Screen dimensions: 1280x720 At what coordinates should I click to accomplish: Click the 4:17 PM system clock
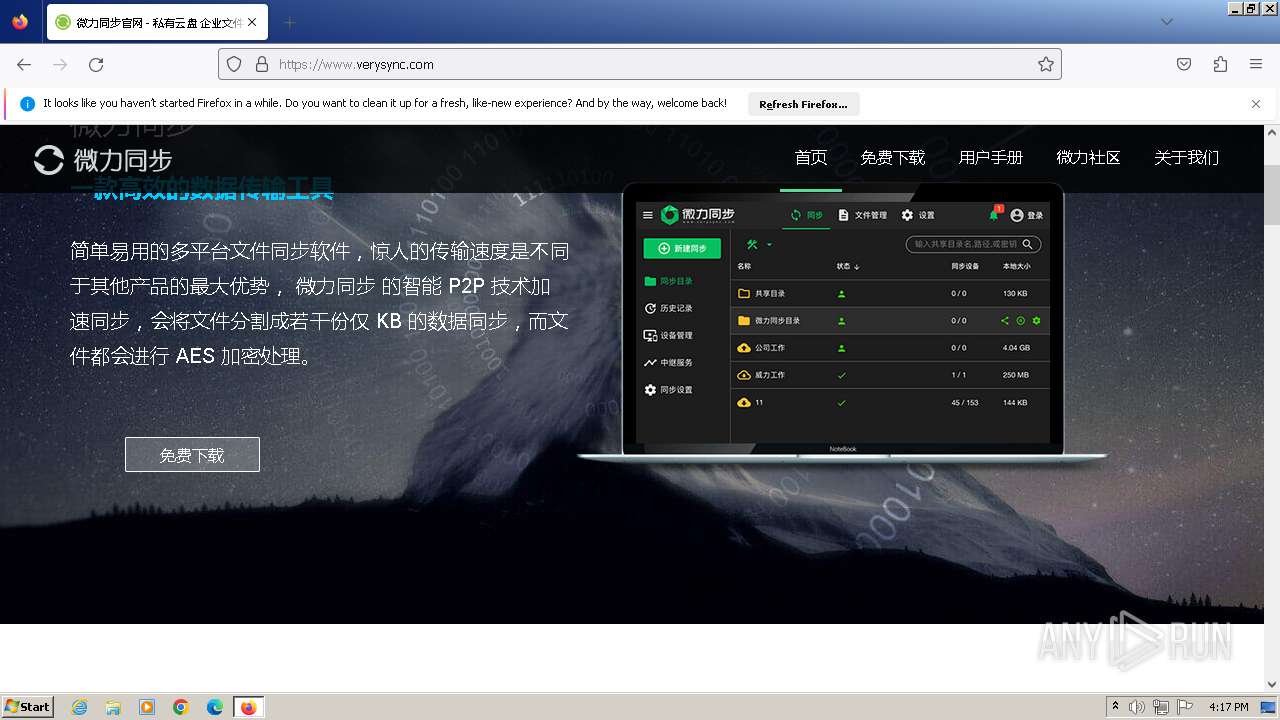coord(1228,707)
